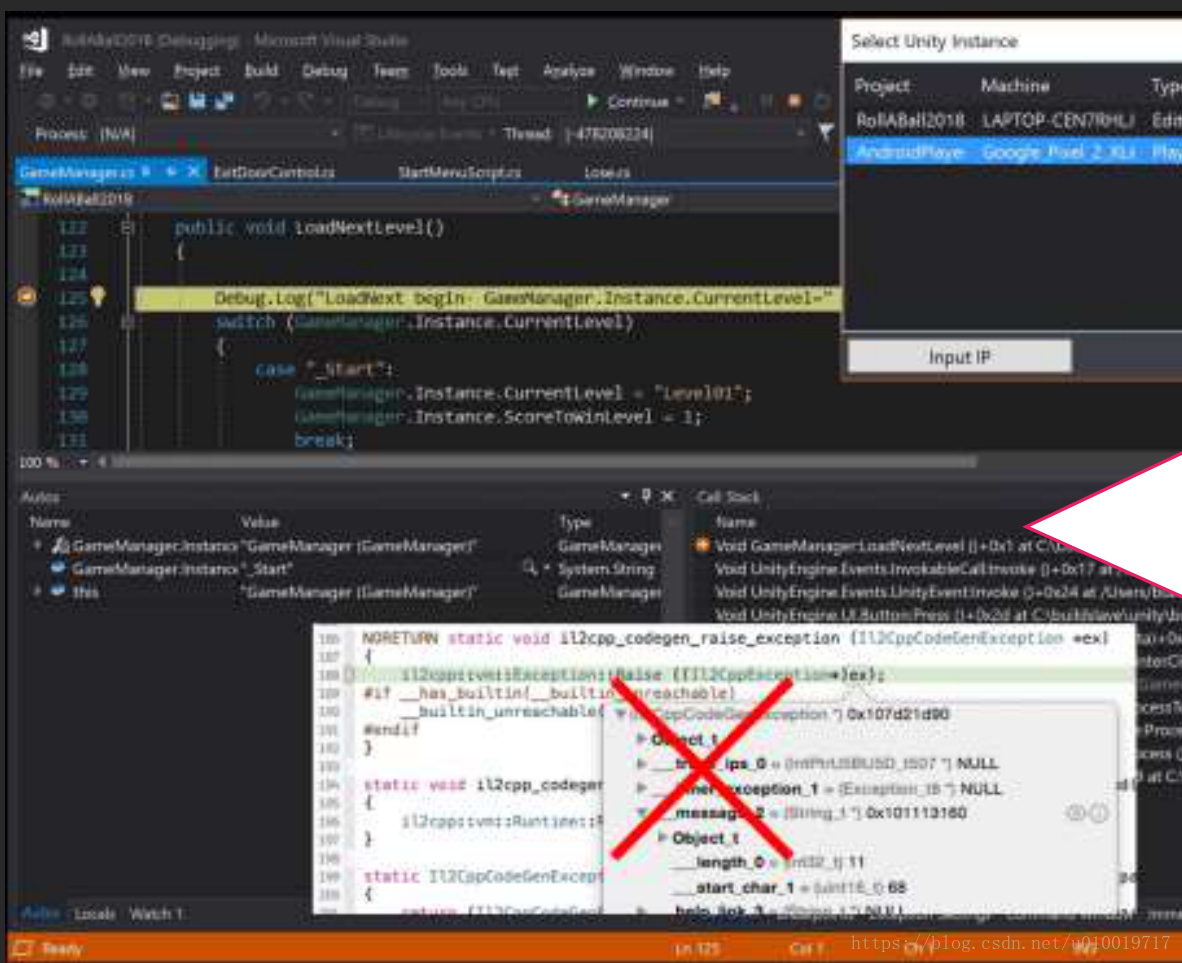Click the editor horizontal scrollbar
1182x963 pixels.
[543, 462]
